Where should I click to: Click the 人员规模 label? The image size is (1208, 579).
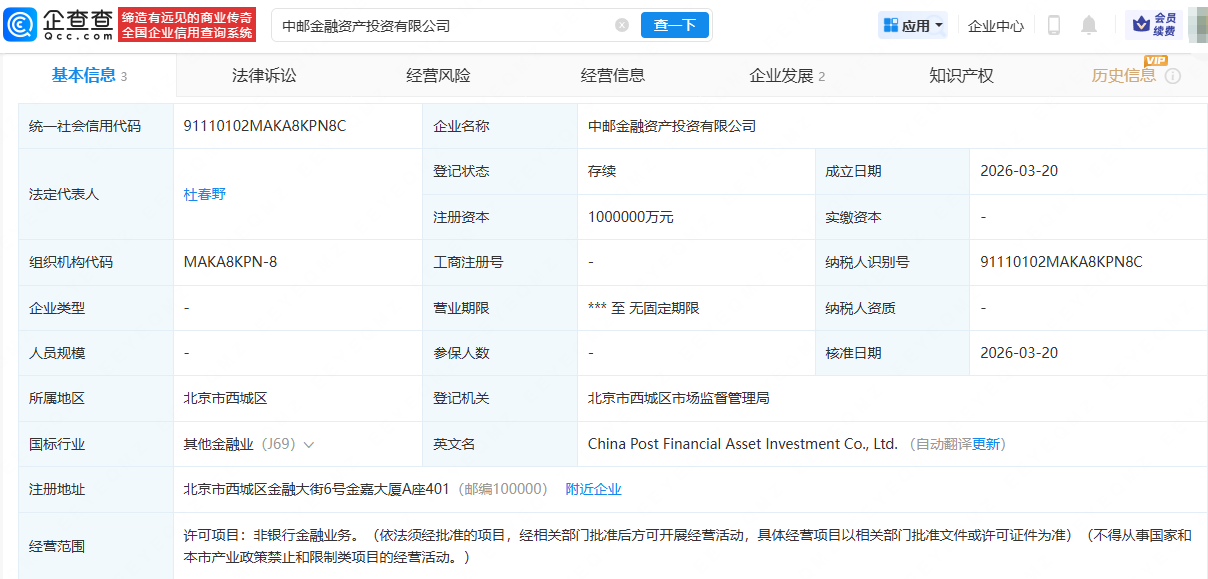57,353
